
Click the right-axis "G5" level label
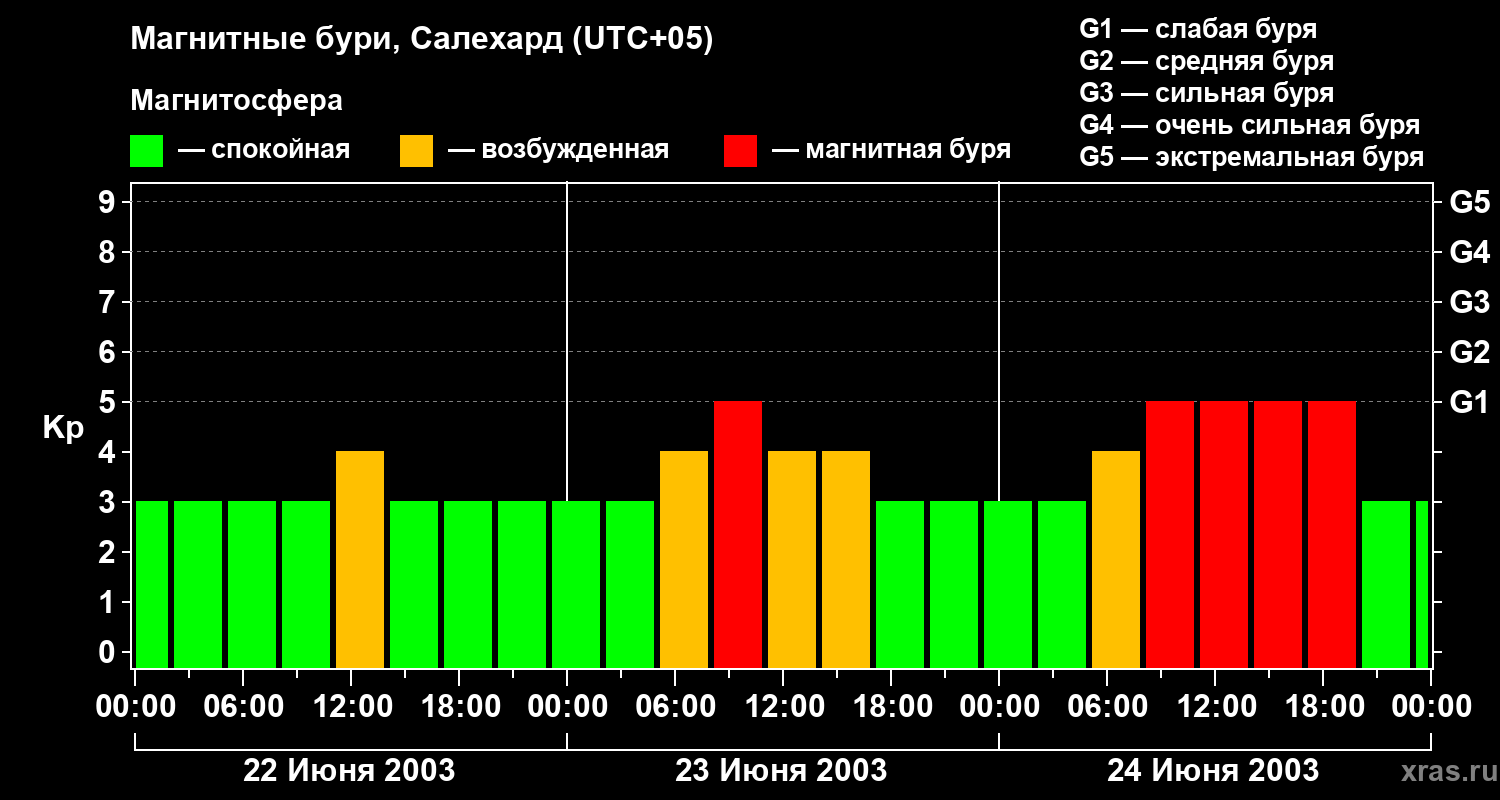point(1470,202)
